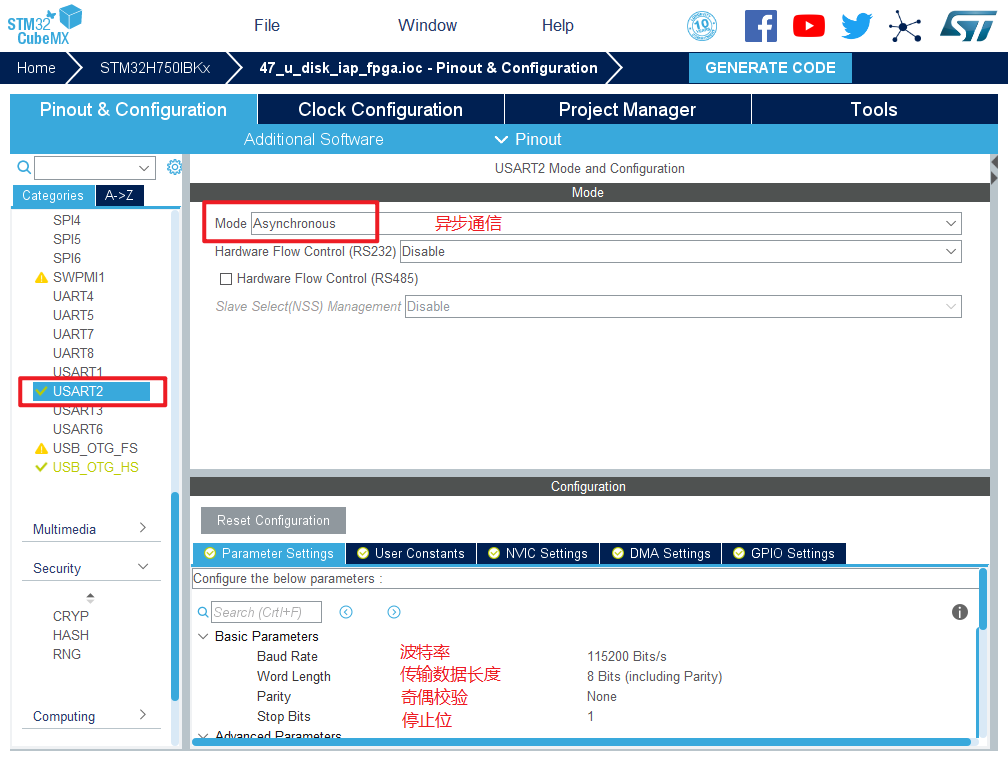Click the GENERATE CODE button
Image resolution: width=1008 pixels, height=761 pixels.
click(770, 68)
